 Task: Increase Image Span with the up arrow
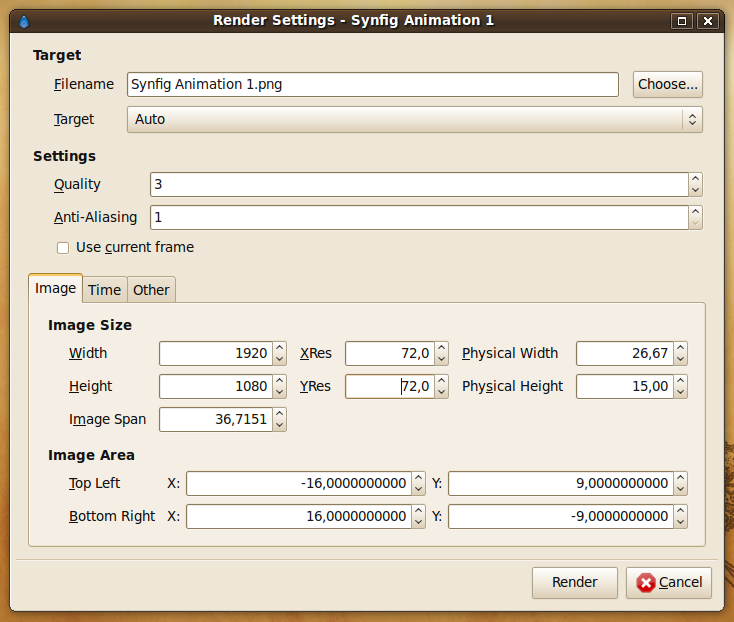pyautogui.click(x=279, y=414)
